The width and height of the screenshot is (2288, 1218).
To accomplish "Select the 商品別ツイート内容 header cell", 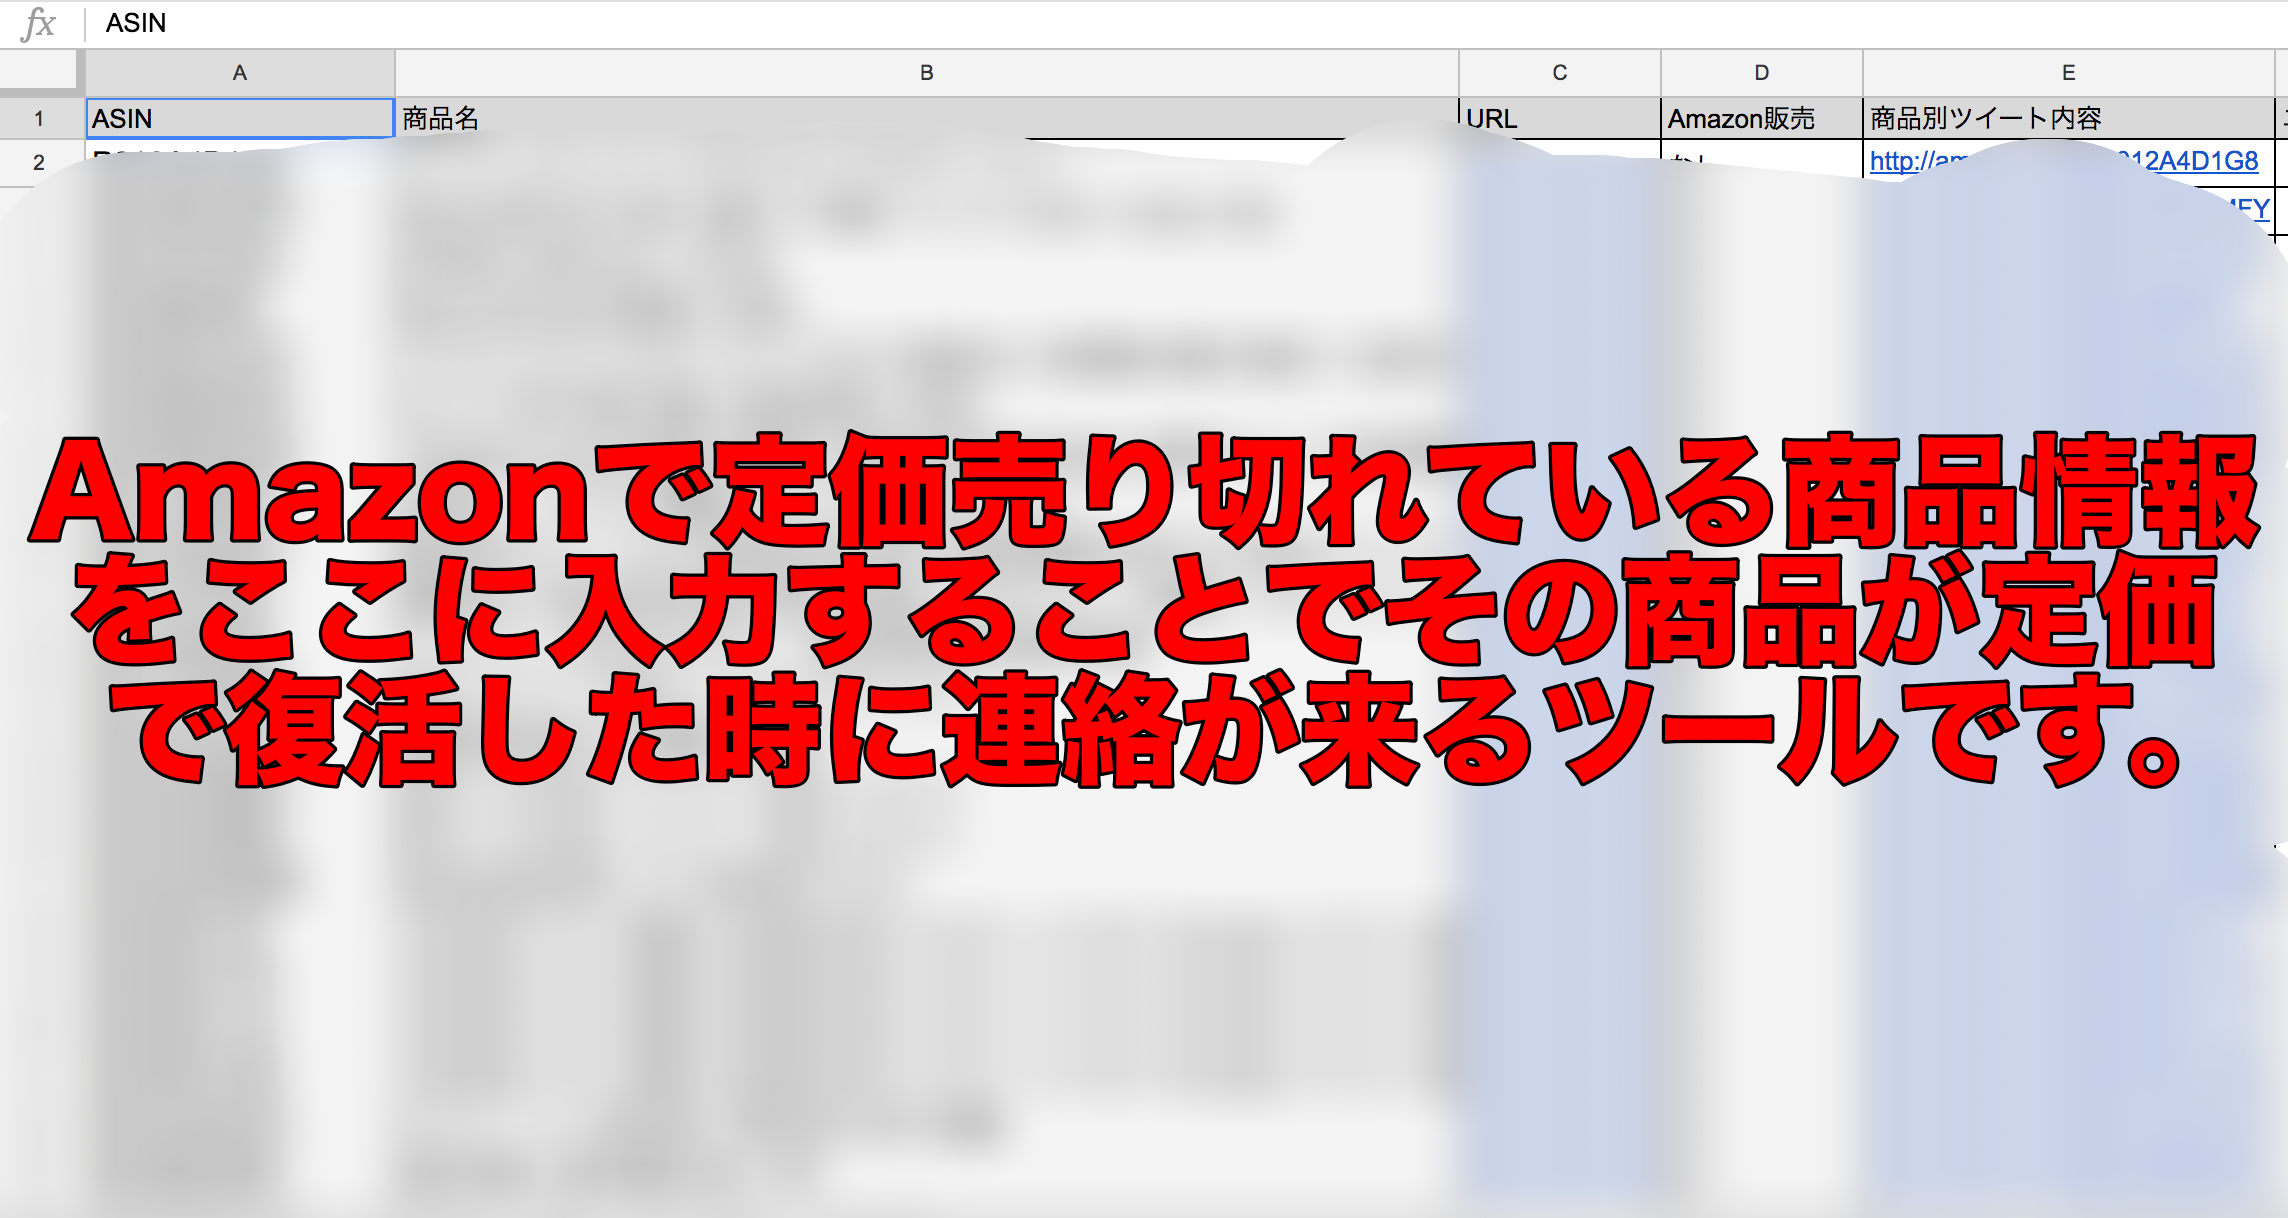I will click(x=2068, y=118).
